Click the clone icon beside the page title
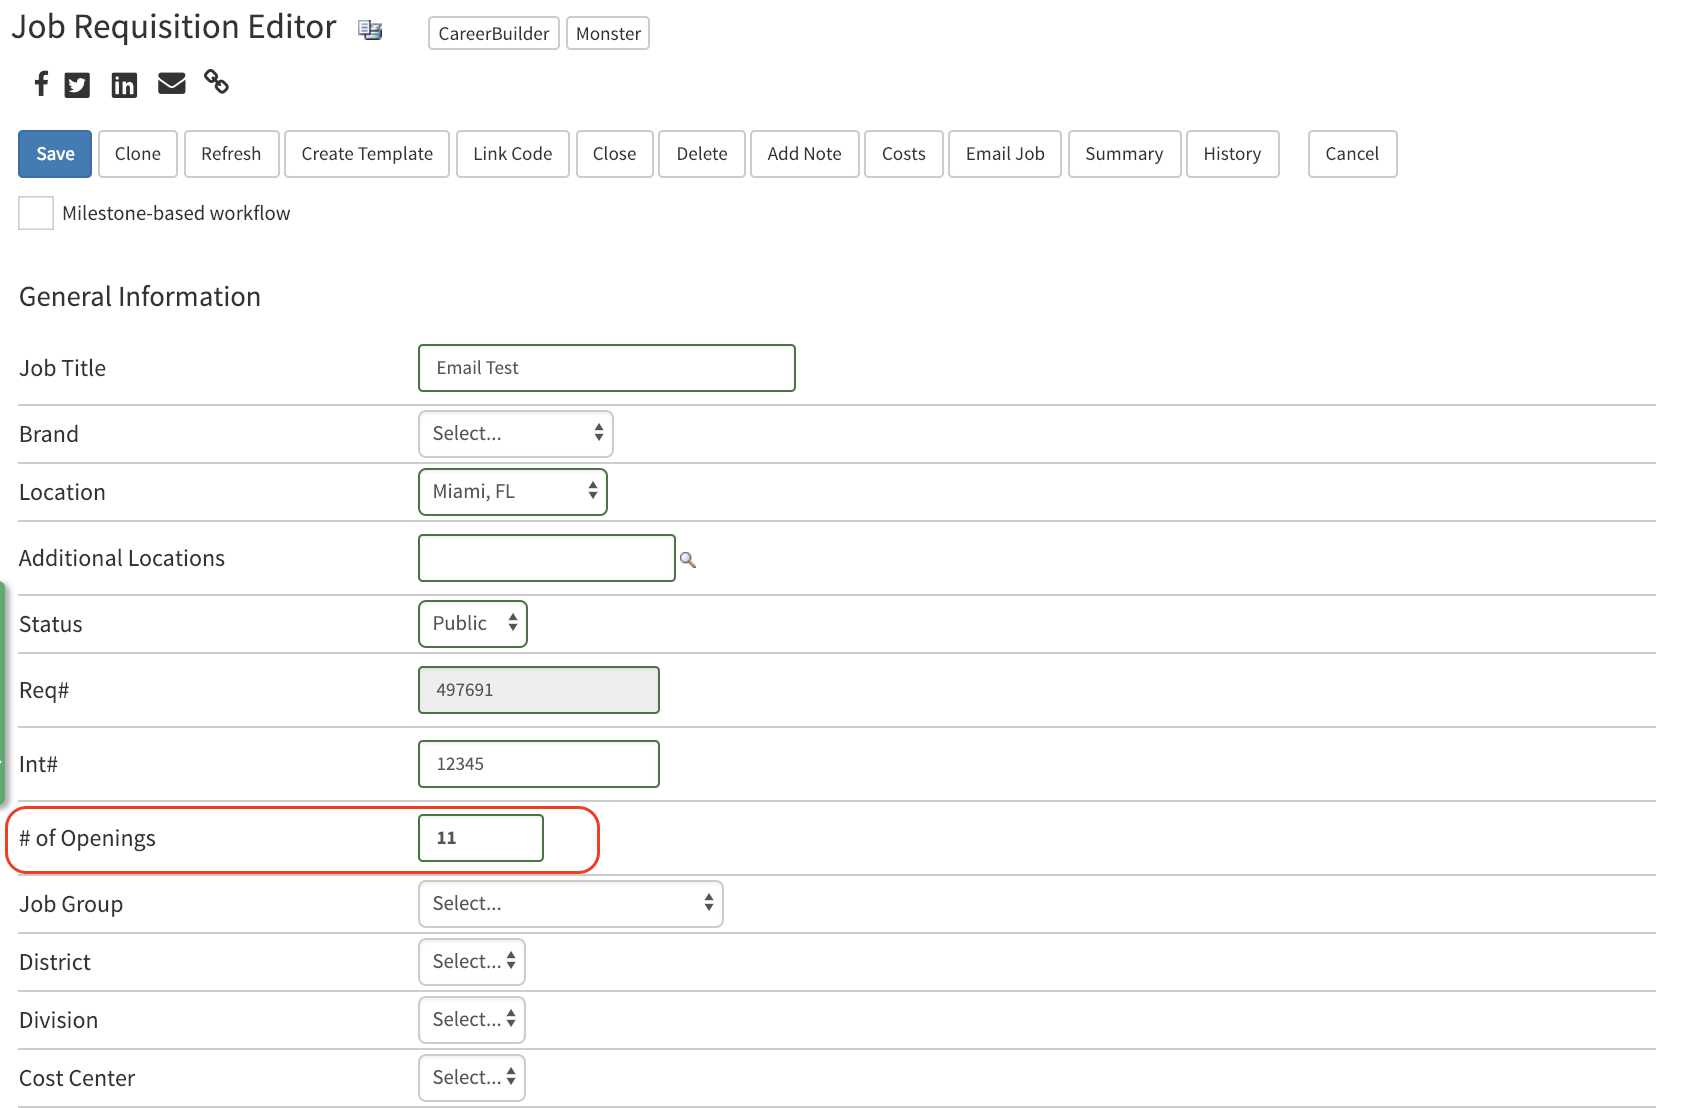Image resolution: width=1690 pixels, height=1108 pixels. click(370, 30)
